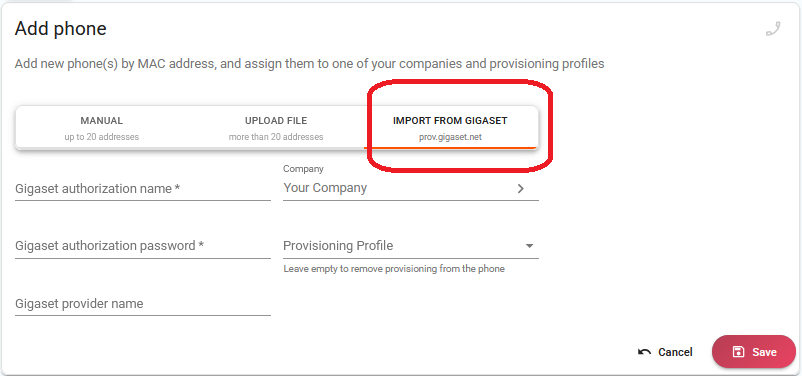The height and width of the screenshot is (376, 802).
Task: Open the Company chevron arrow
Action: coord(521,188)
